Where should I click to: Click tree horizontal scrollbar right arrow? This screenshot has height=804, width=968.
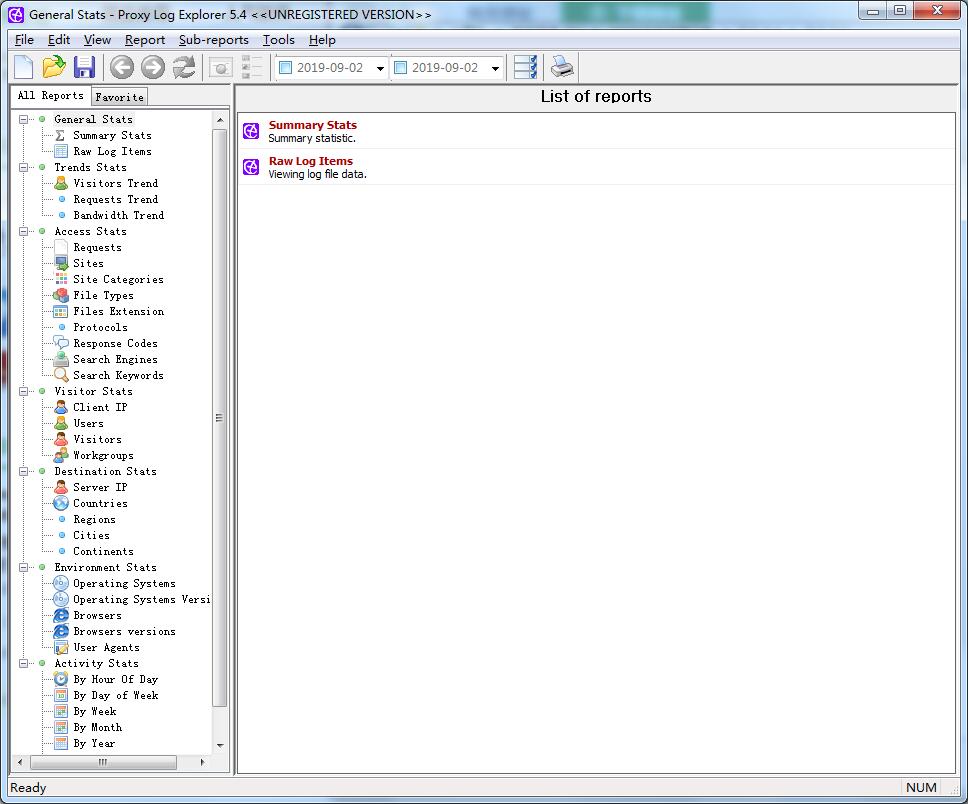pyautogui.click(x=202, y=762)
